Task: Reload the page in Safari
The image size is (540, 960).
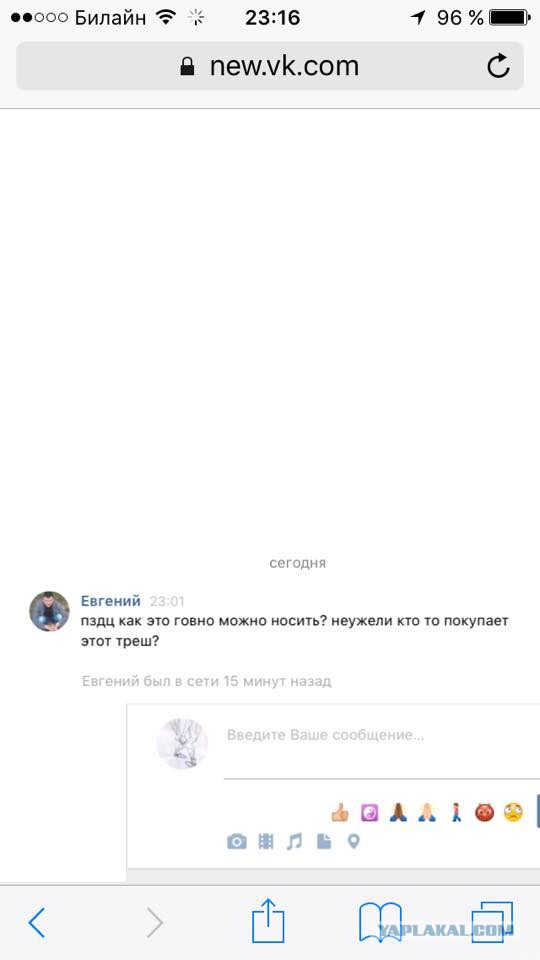Action: 498,66
